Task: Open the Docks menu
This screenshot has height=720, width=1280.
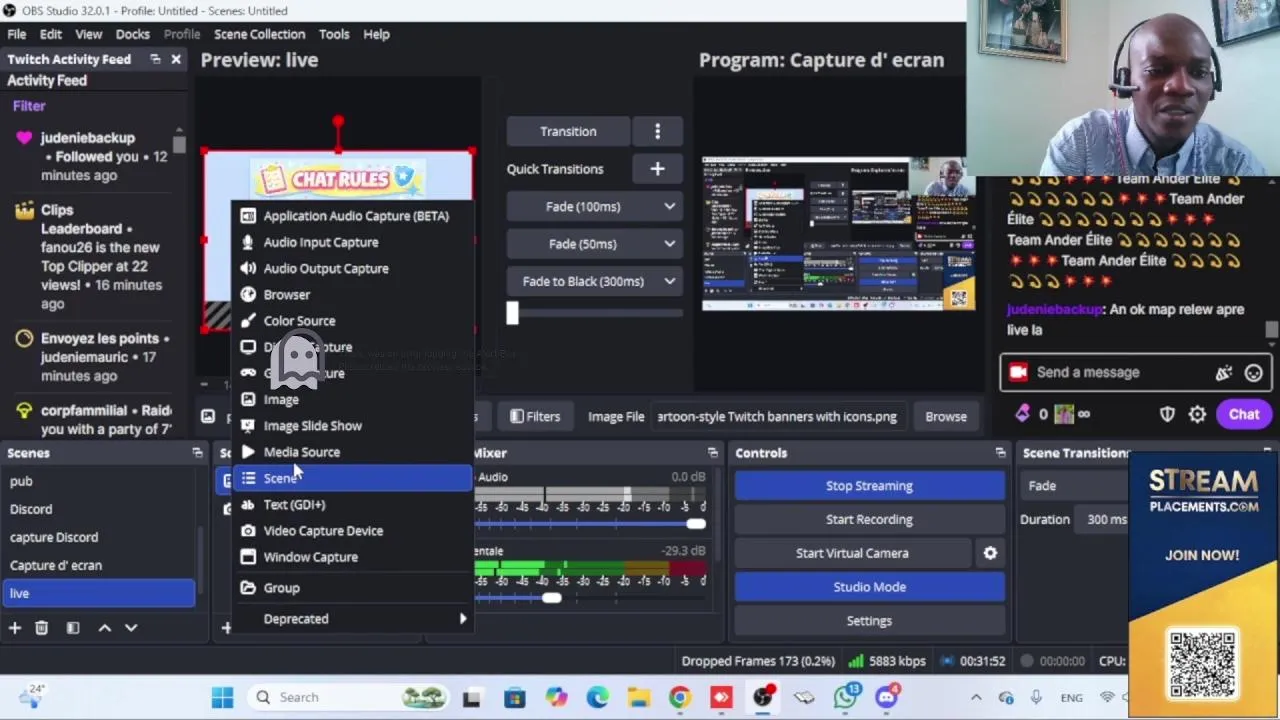Action: pos(132,34)
